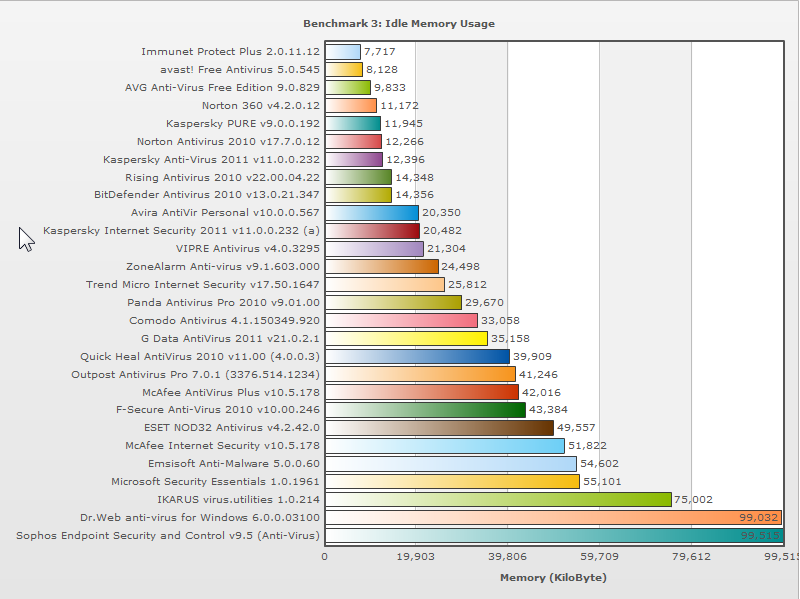The height and width of the screenshot is (599, 800).
Task: Click Sophos Endpoint Security and Control label
Action: [168, 536]
